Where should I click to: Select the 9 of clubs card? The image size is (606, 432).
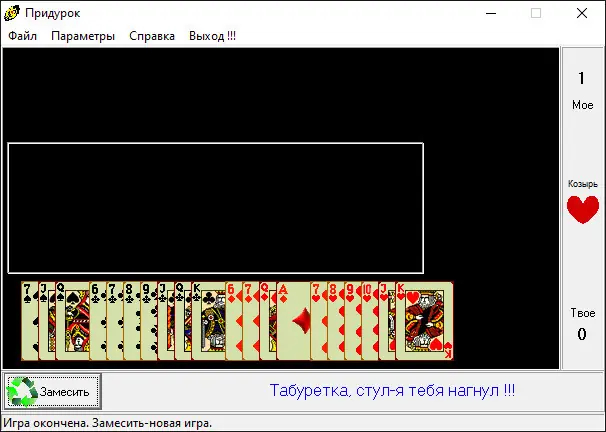coord(149,321)
